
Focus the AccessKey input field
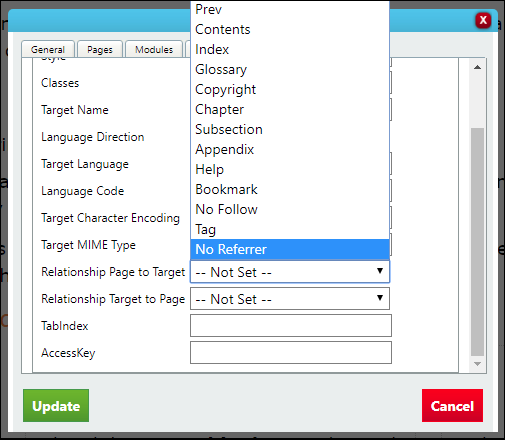coord(291,353)
